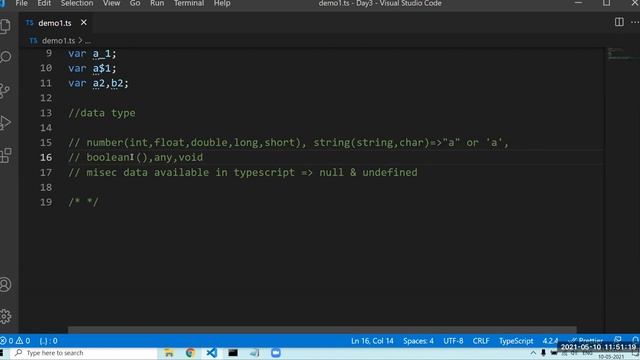
Task: Show hidden system tray icons chevron
Action: pyautogui.click(x=533, y=353)
